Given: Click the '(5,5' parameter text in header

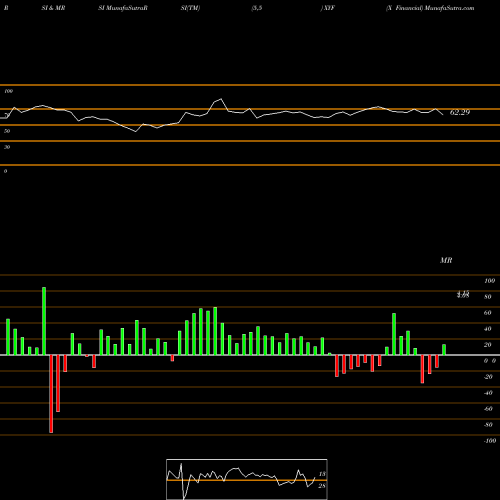Looking at the screenshot, I should (x=257, y=8).
